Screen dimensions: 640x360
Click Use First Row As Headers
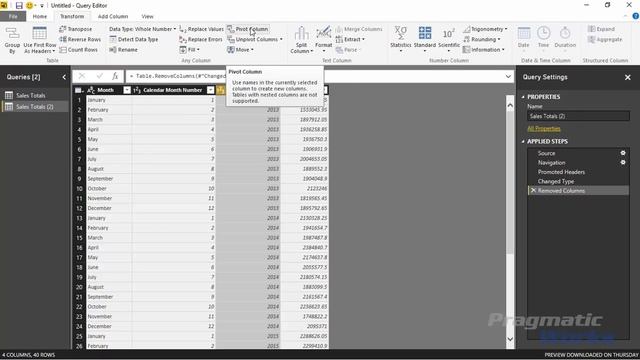(40, 40)
